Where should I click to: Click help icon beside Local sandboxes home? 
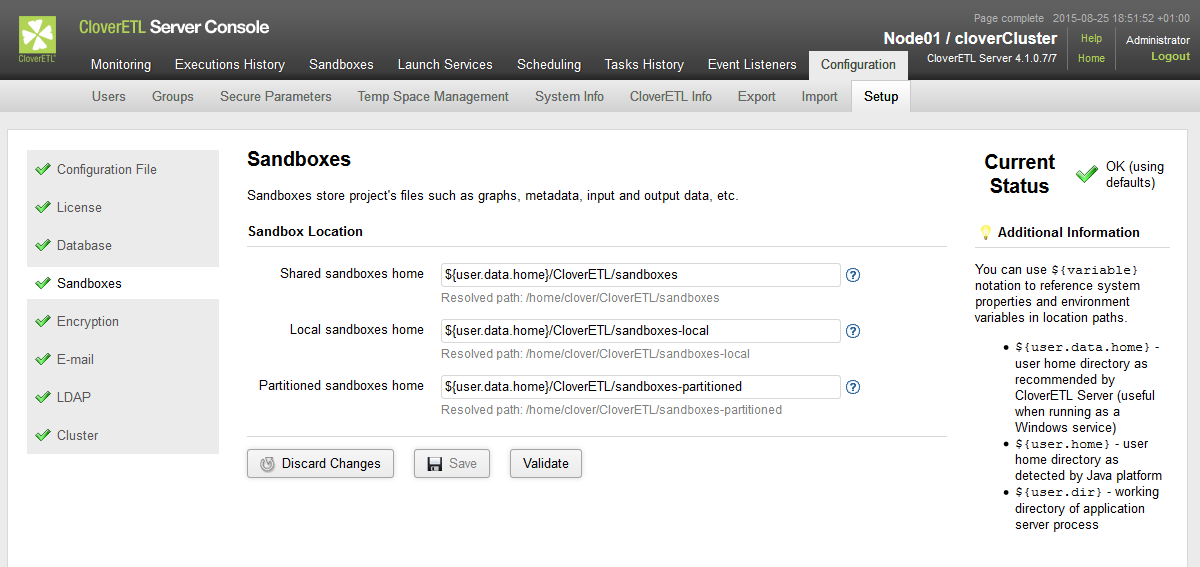(853, 331)
